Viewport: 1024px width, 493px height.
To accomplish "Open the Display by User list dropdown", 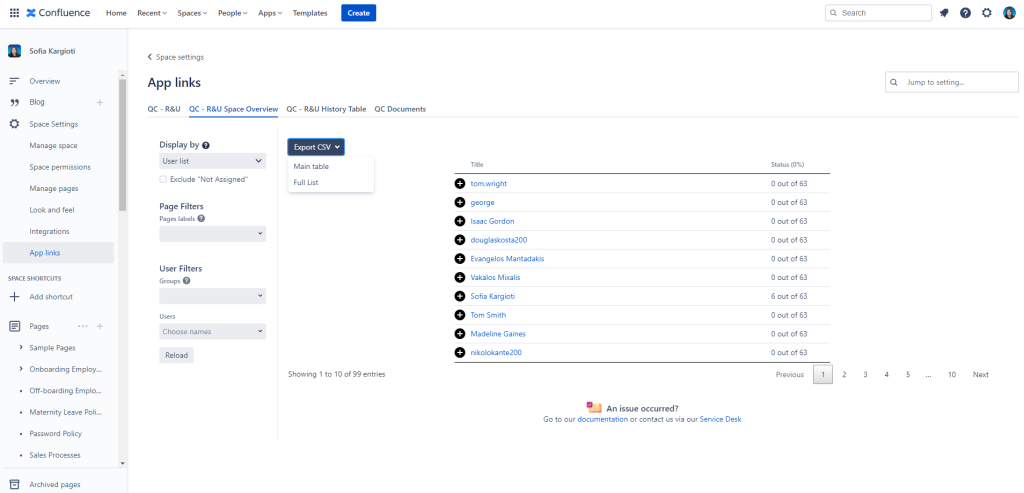I will (212, 161).
